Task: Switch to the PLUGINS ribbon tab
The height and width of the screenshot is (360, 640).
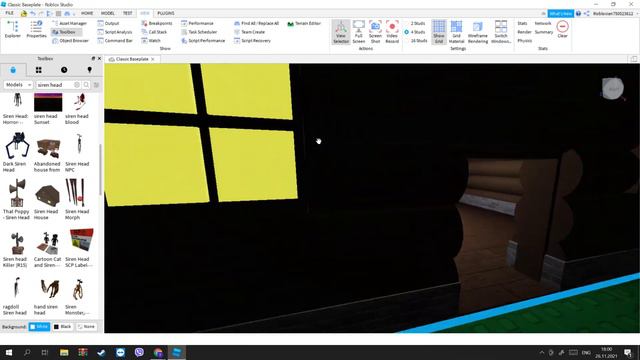Action: pyautogui.click(x=166, y=13)
